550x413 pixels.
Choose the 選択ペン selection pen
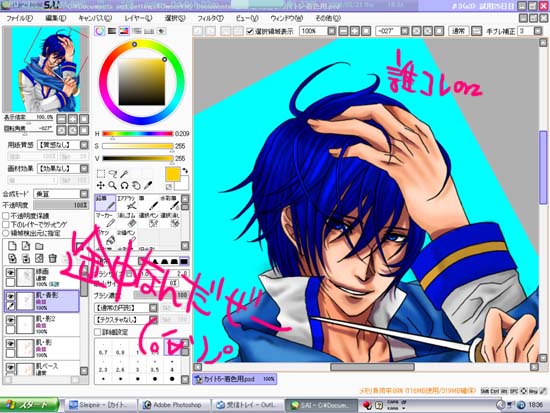tap(149, 220)
